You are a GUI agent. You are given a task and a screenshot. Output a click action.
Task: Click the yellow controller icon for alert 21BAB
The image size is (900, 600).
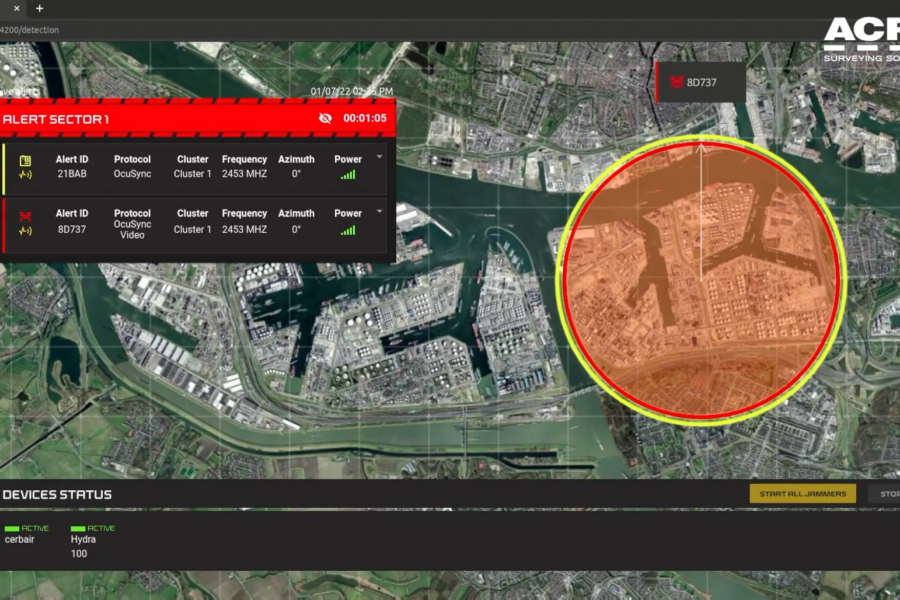click(x=25, y=160)
